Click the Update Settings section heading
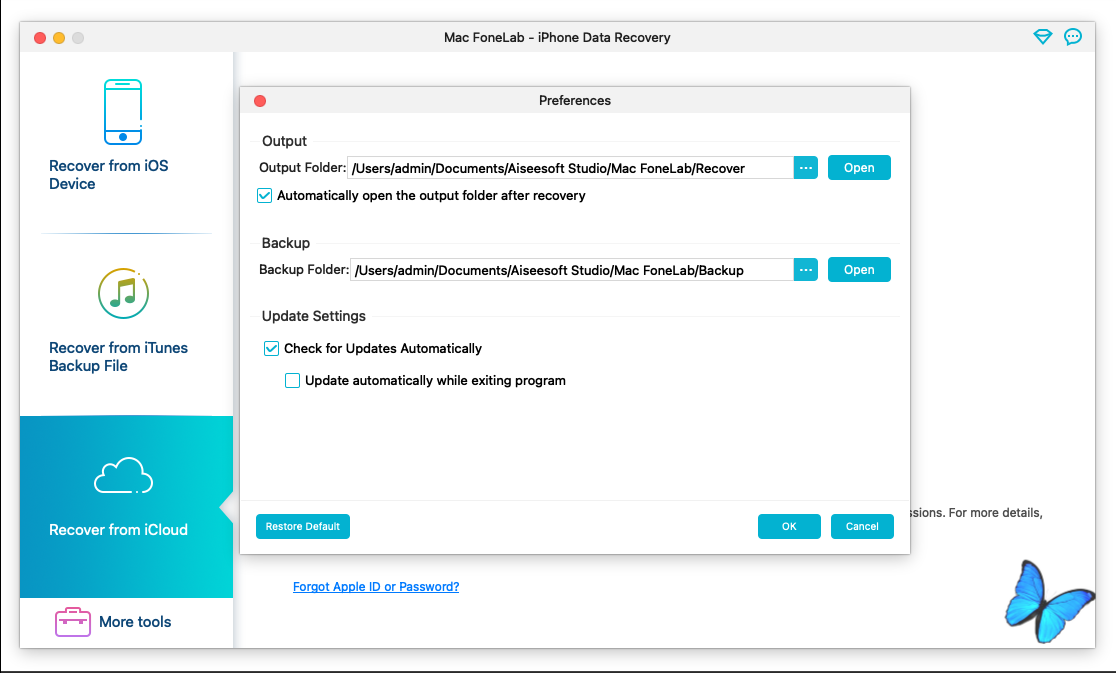 tap(314, 316)
